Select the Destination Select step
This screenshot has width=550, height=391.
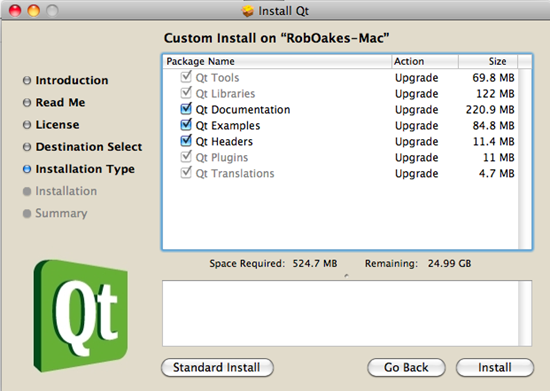[x=83, y=147]
